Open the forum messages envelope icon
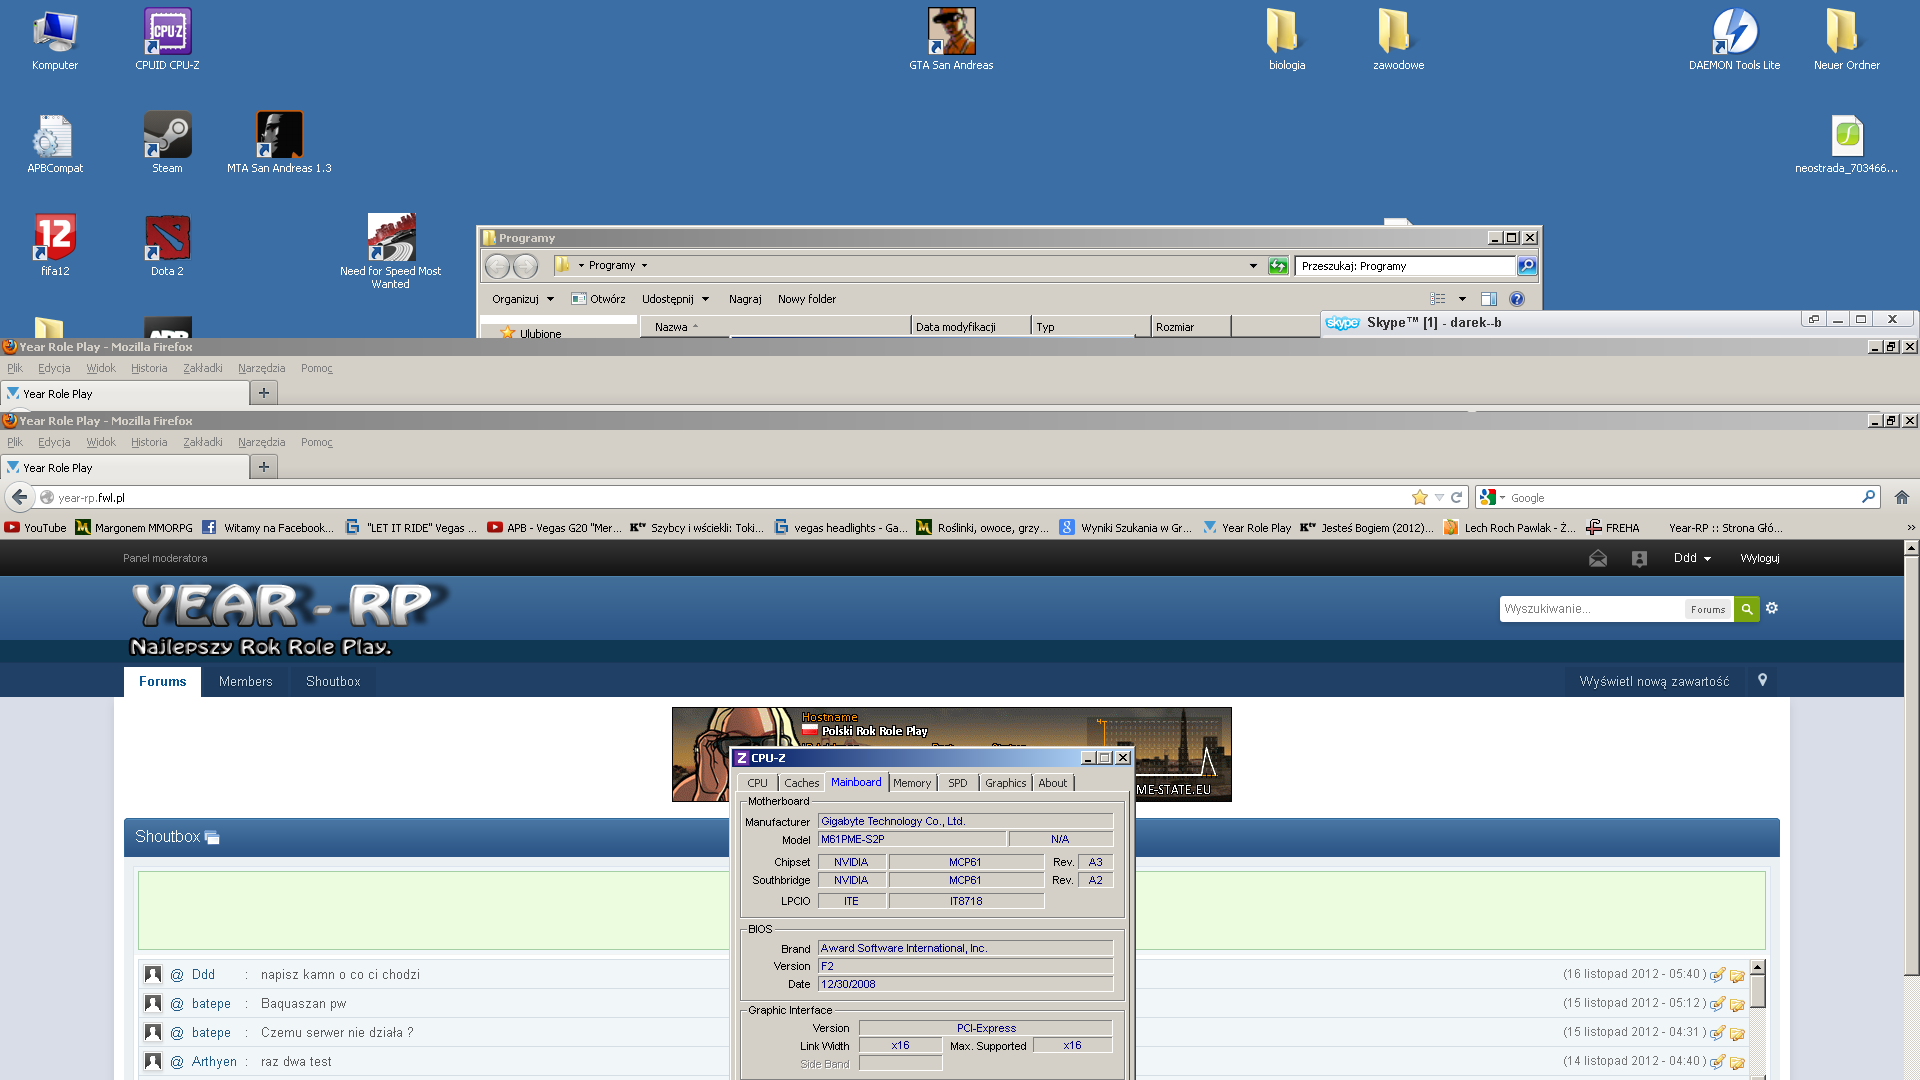Viewport: 1920px width, 1080px height. [1598, 559]
